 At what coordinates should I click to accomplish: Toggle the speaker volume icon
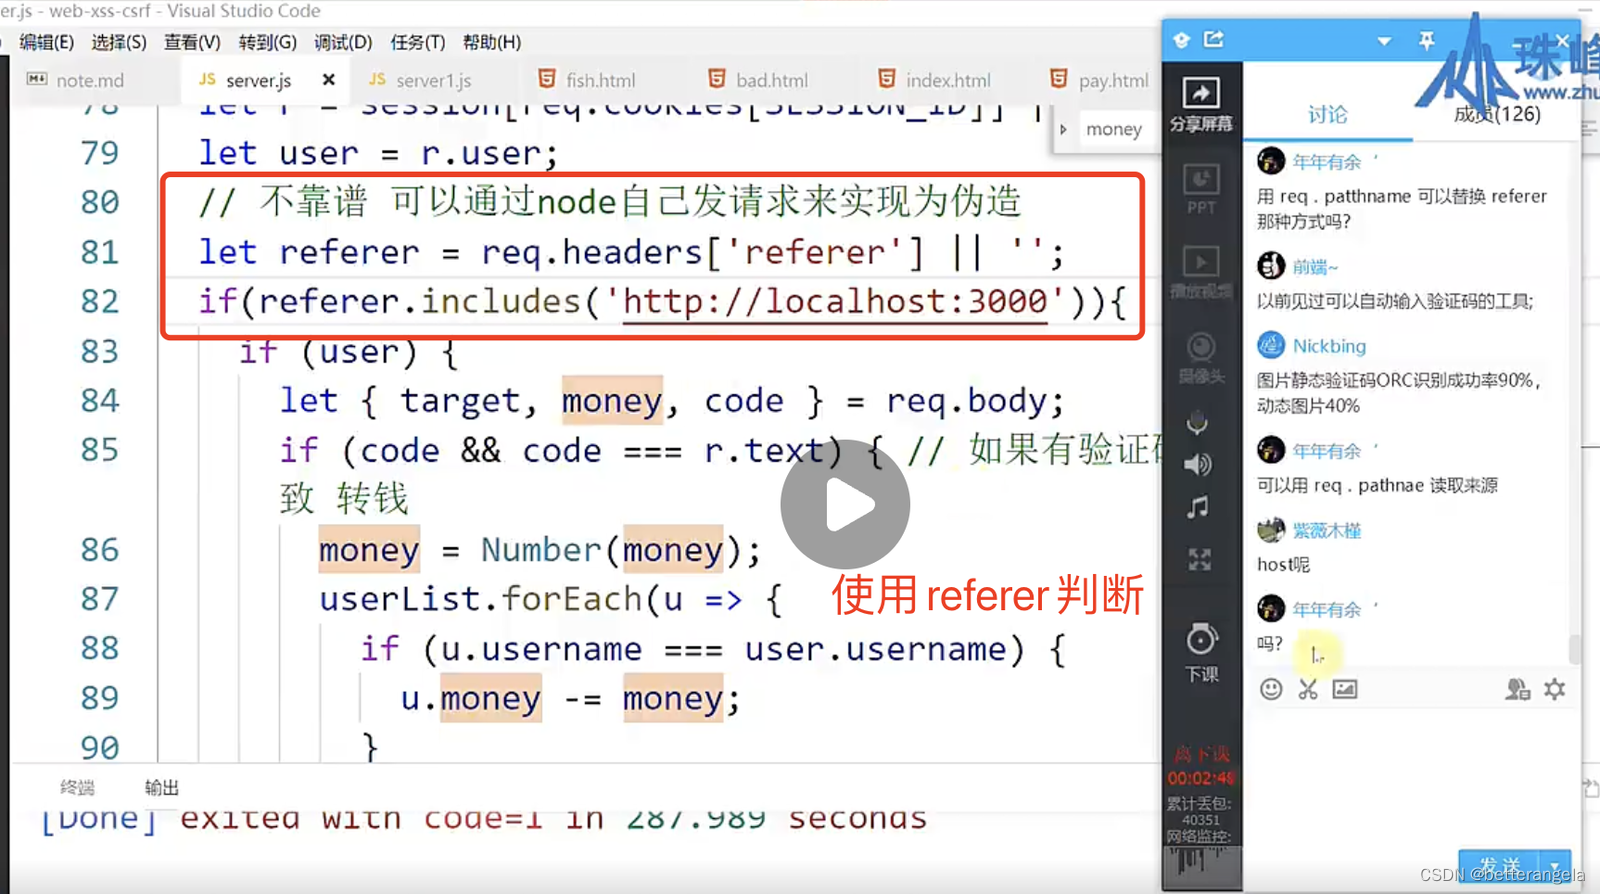(1198, 464)
